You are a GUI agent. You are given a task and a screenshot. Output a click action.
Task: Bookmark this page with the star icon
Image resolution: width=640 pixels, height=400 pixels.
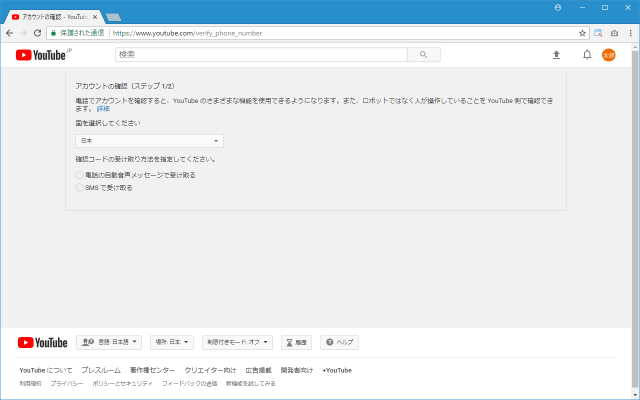582,32
